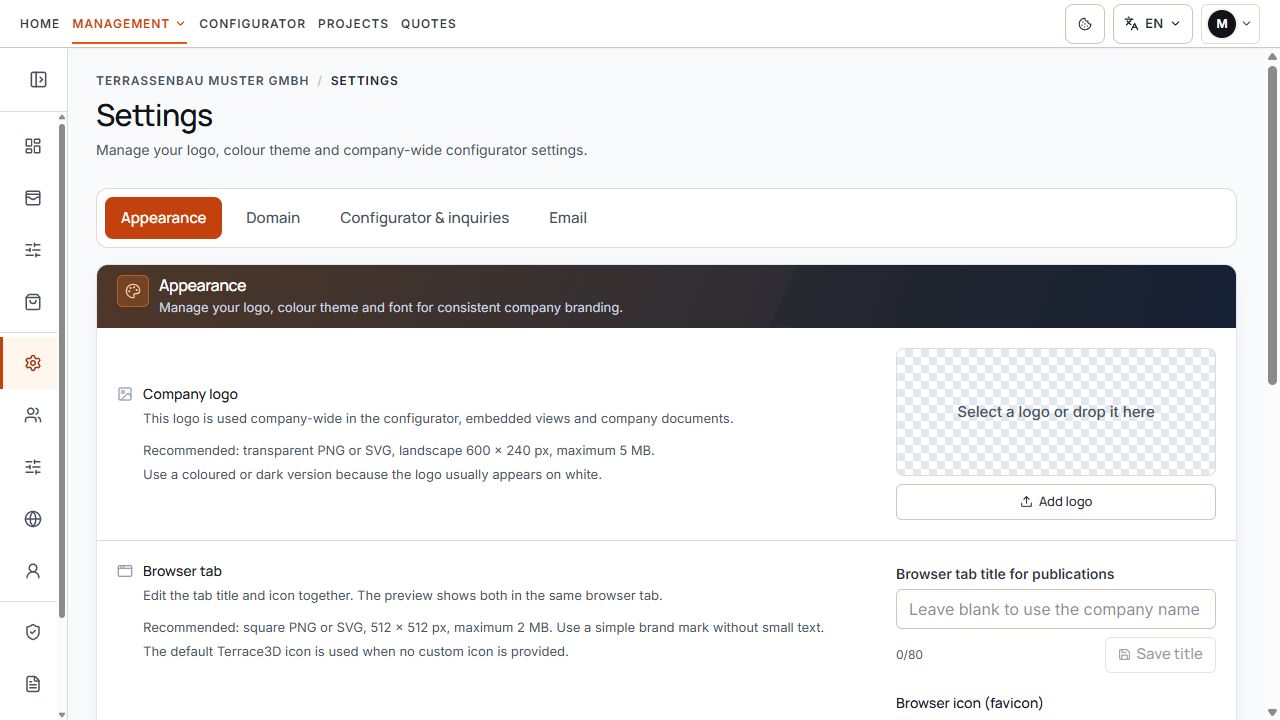This screenshot has width=1280, height=720.
Task: Select the sliders icon above the shopping bag
Action: click(33, 250)
